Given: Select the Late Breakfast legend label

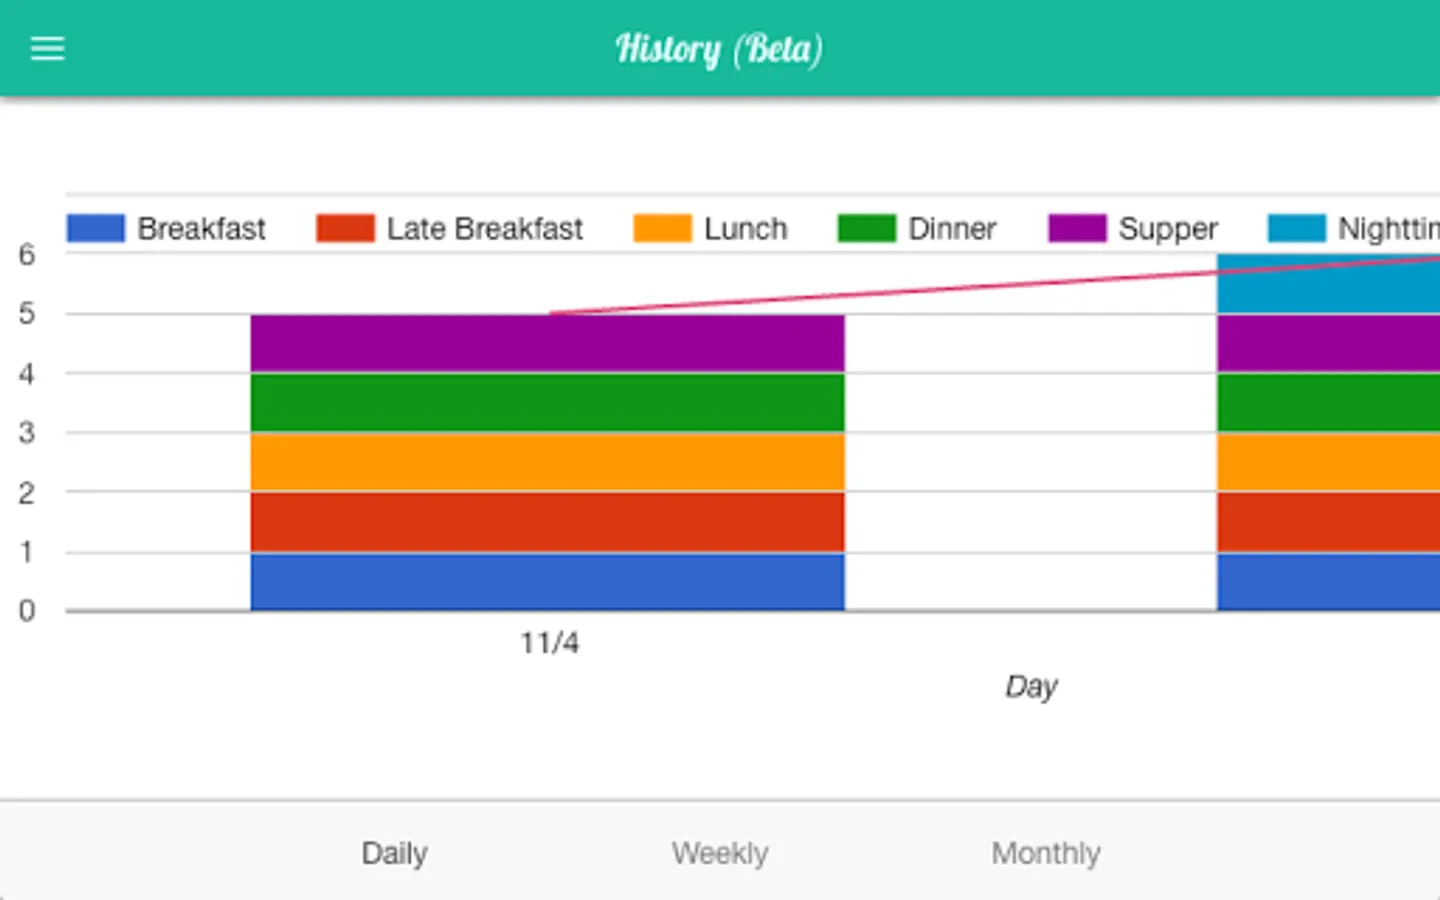Looking at the screenshot, I should (484, 229).
